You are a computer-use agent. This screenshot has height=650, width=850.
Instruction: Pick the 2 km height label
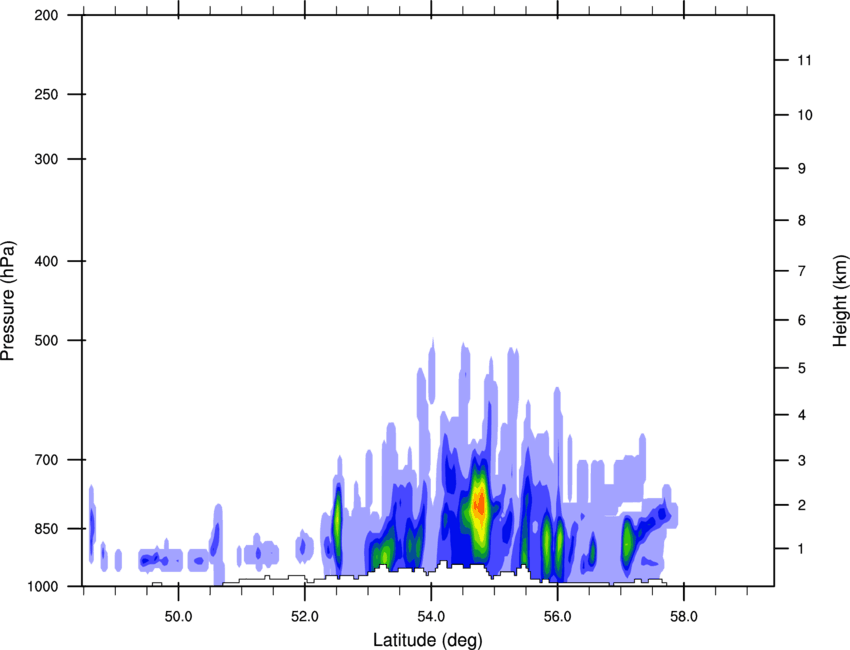[x=802, y=505]
